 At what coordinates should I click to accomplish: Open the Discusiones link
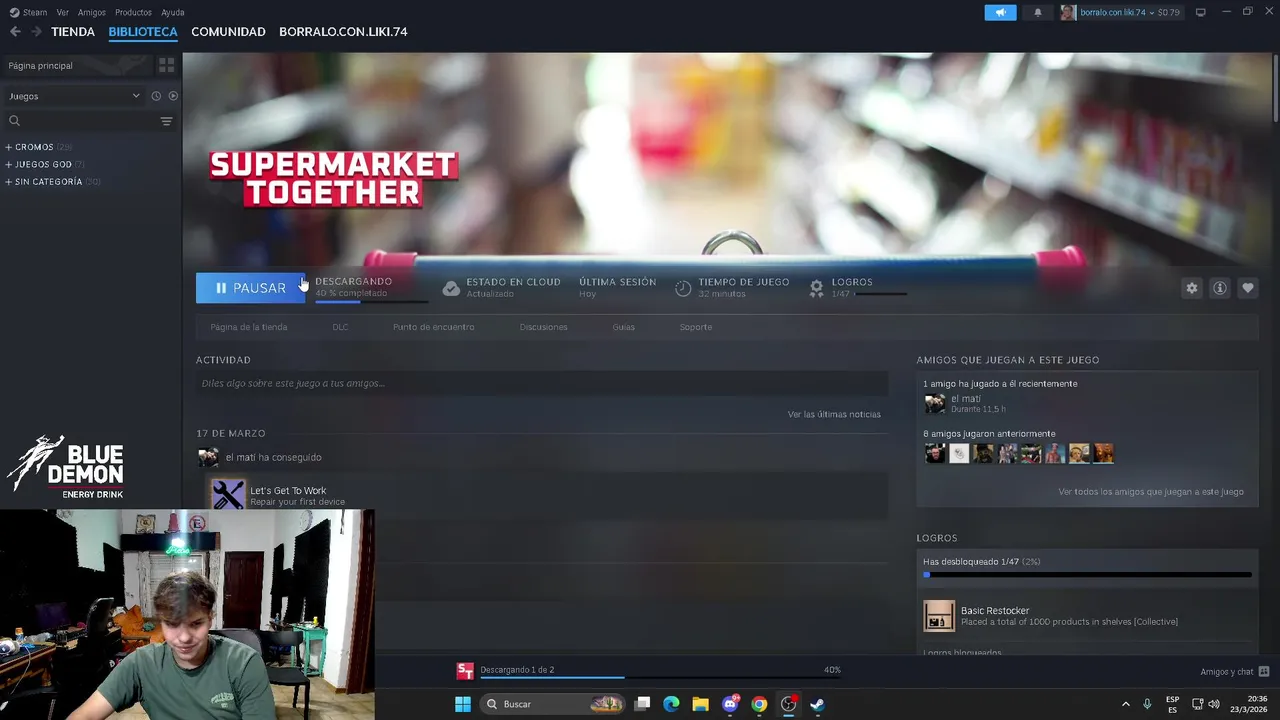tap(543, 327)
